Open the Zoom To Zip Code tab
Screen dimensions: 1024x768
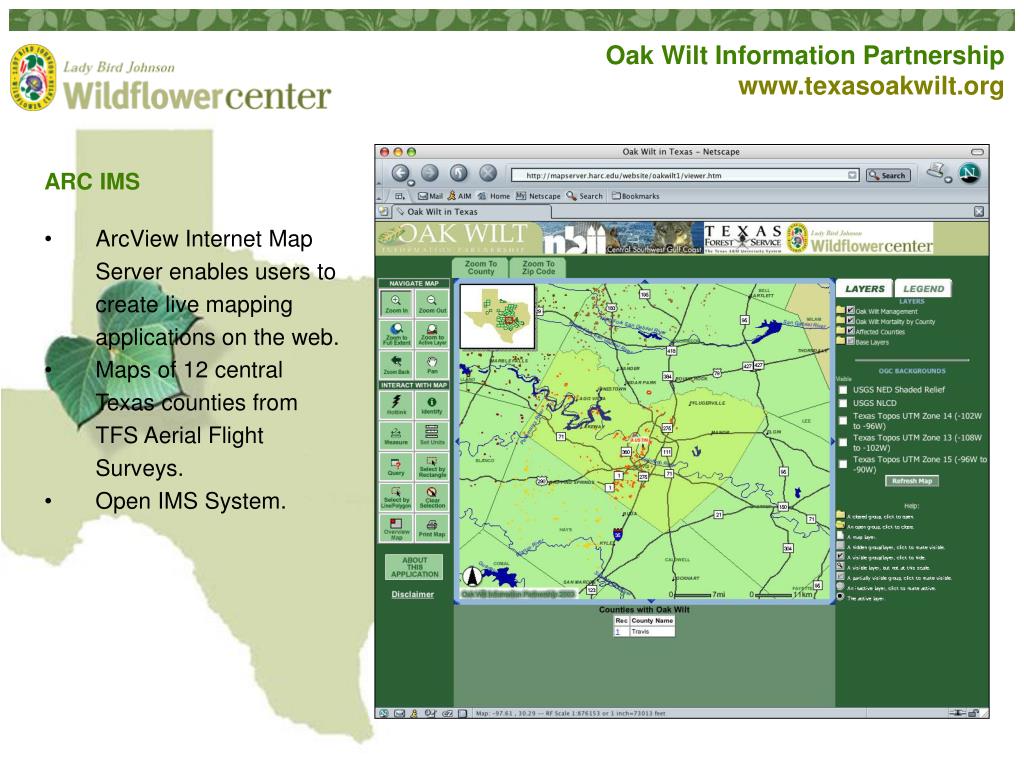538,268
